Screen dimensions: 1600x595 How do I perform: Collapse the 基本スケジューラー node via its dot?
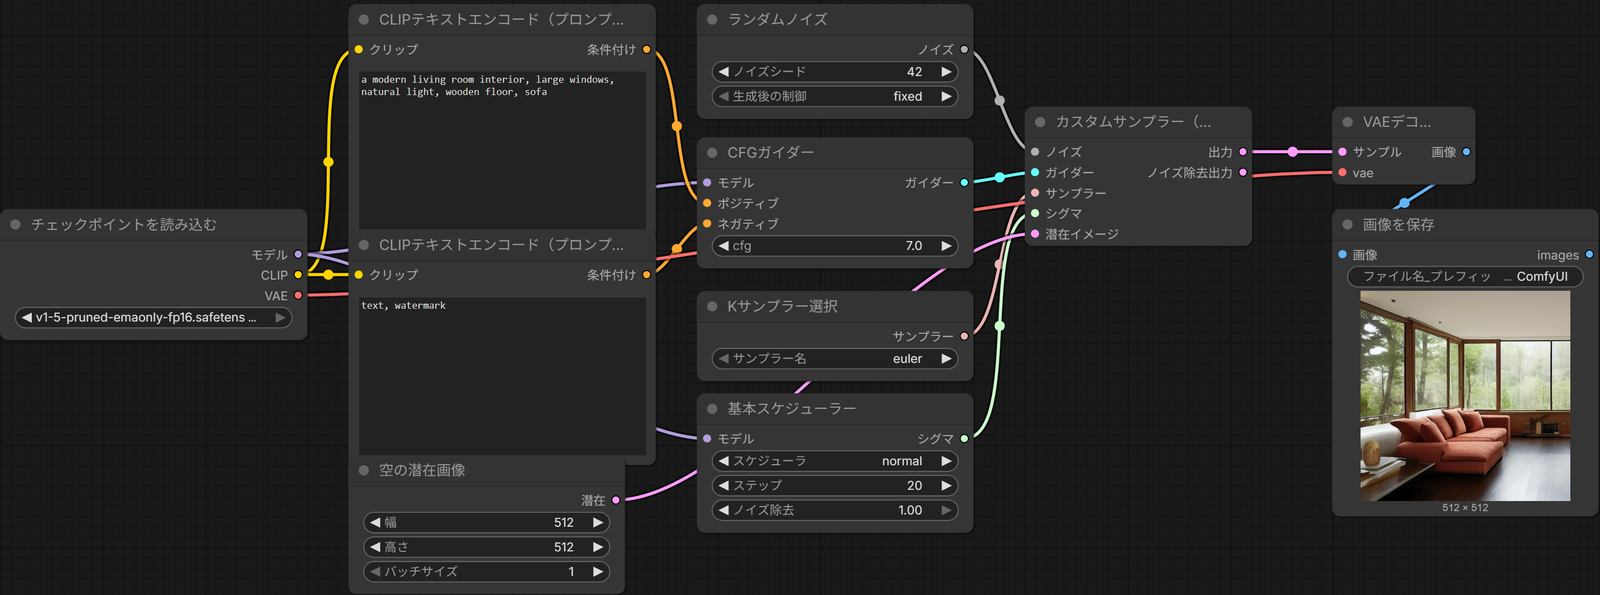pos(712,409)
